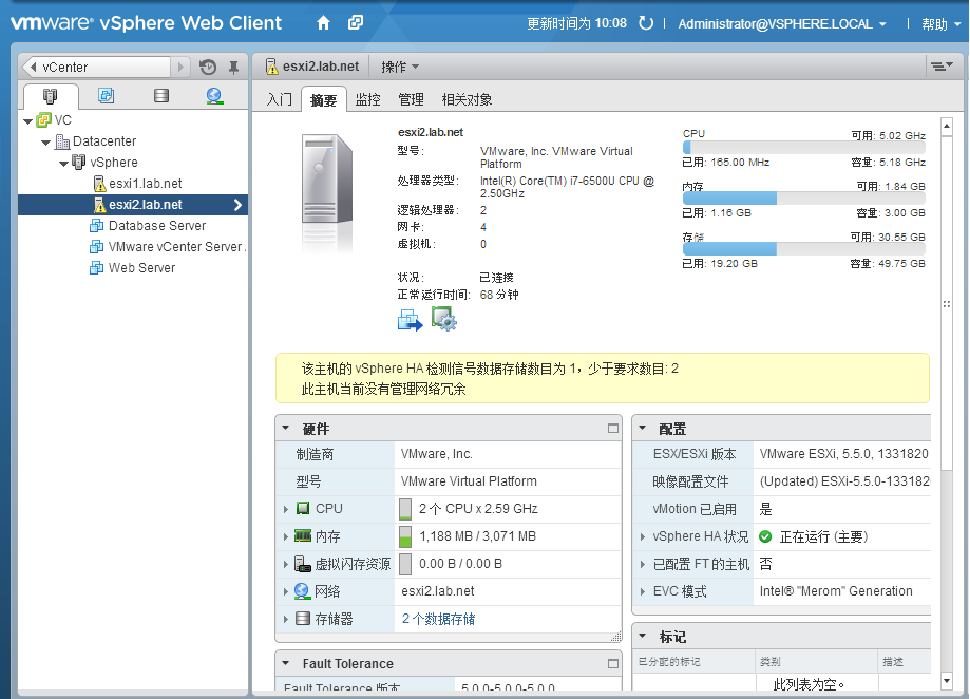
Task: Switch to VMs and Templates inventory tab icon
Action: point(106,95)
